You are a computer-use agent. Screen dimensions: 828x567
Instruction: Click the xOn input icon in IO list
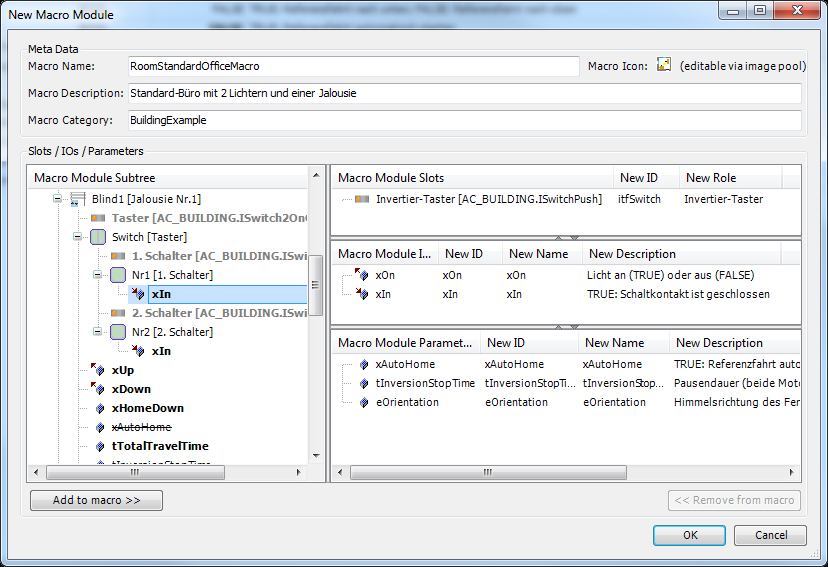tap(362, 275)
